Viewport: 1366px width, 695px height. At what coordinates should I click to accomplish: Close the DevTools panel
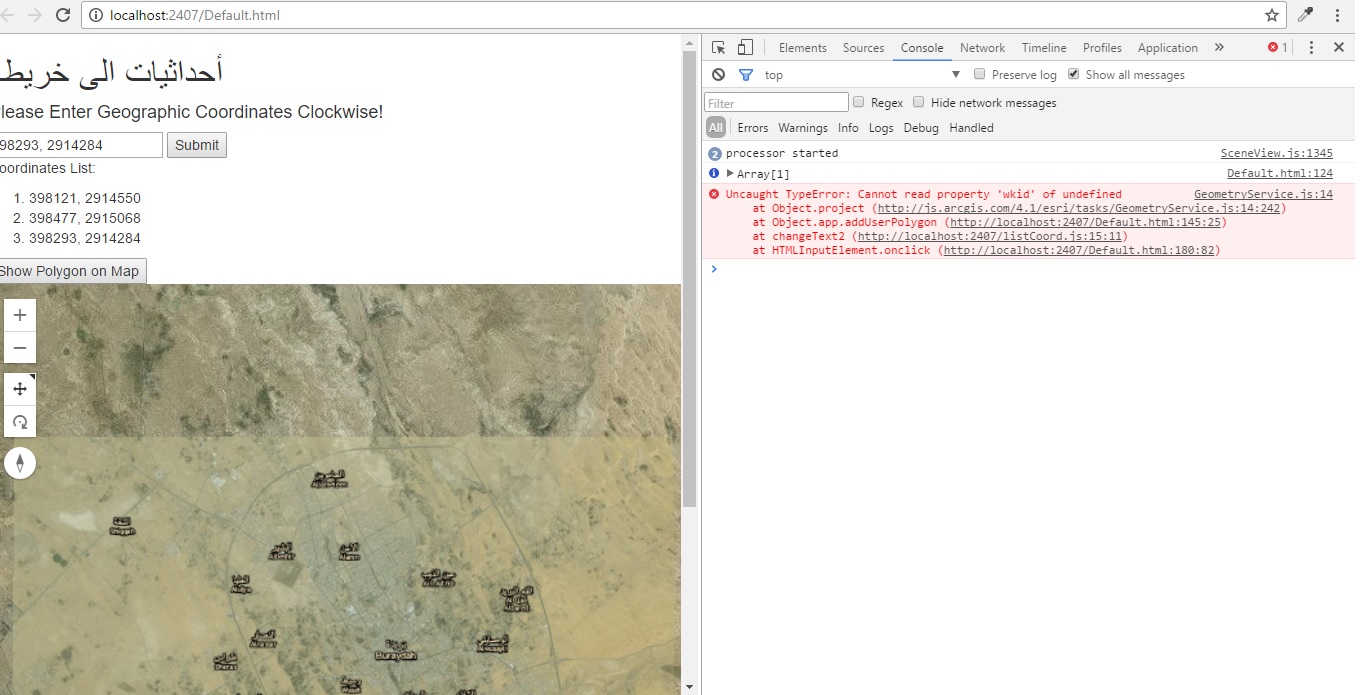point(1339,47)
